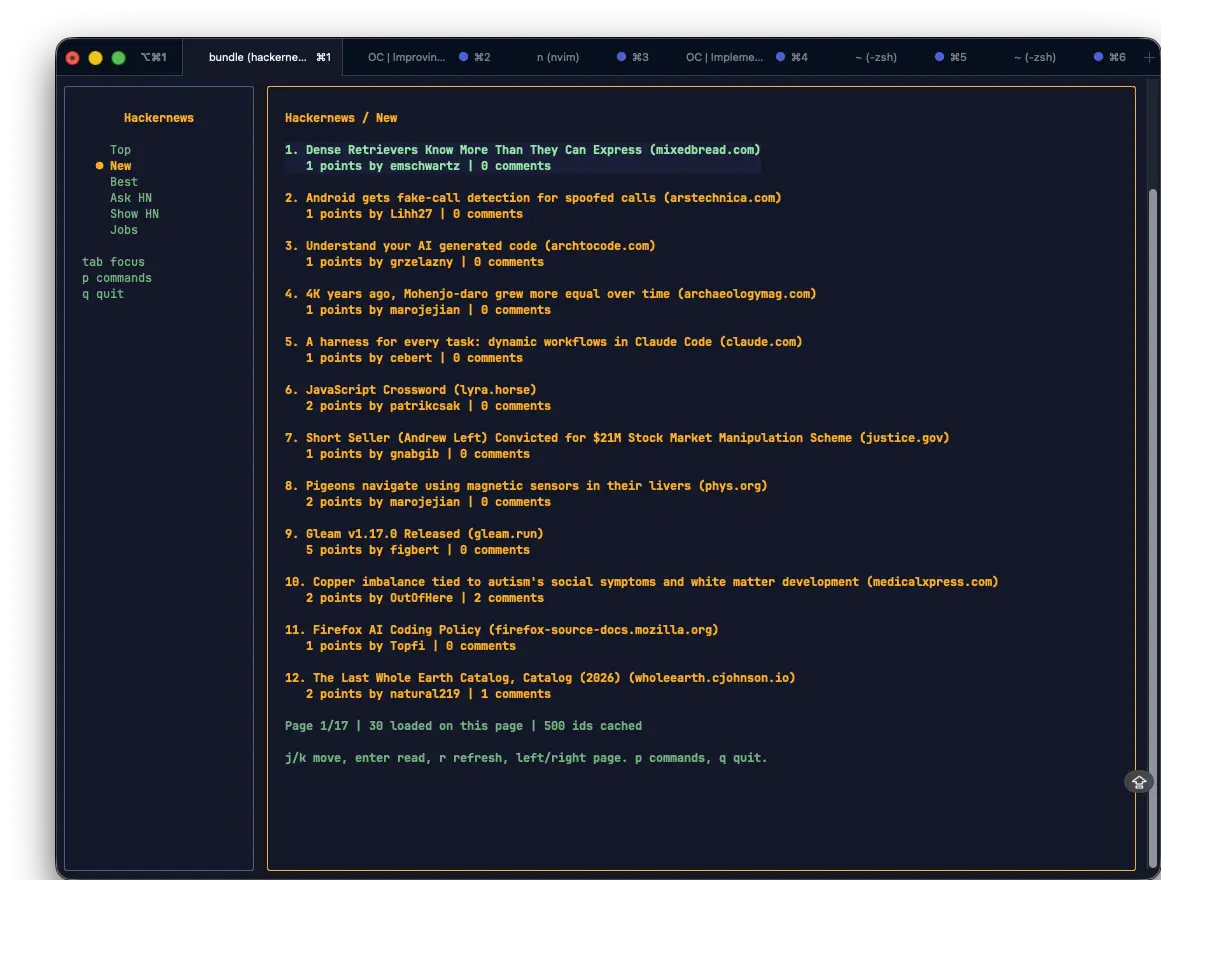Click 2 points by marojejian line
The image size is (1217, 954).
(428, 502)
